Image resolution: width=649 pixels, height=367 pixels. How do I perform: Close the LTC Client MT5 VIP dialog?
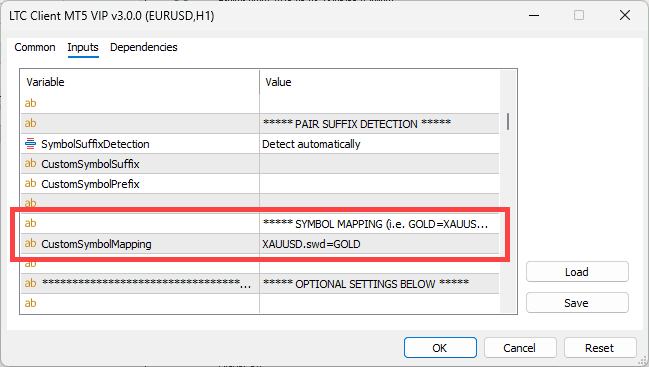coord(625,16)
